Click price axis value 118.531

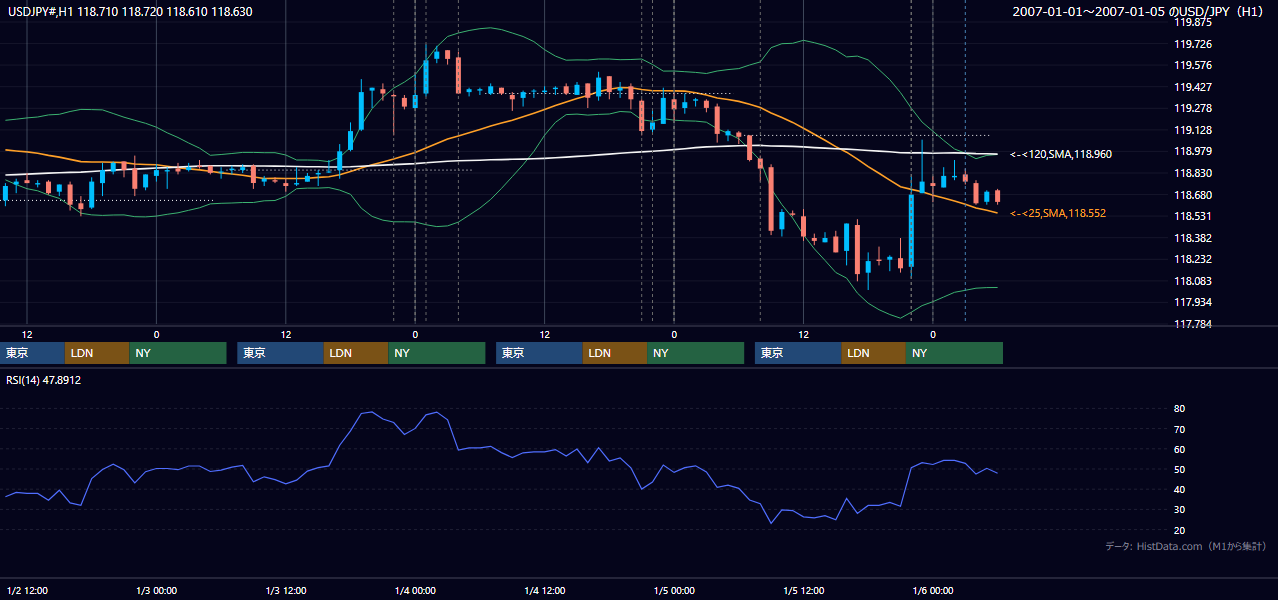tap(1193, 216)
